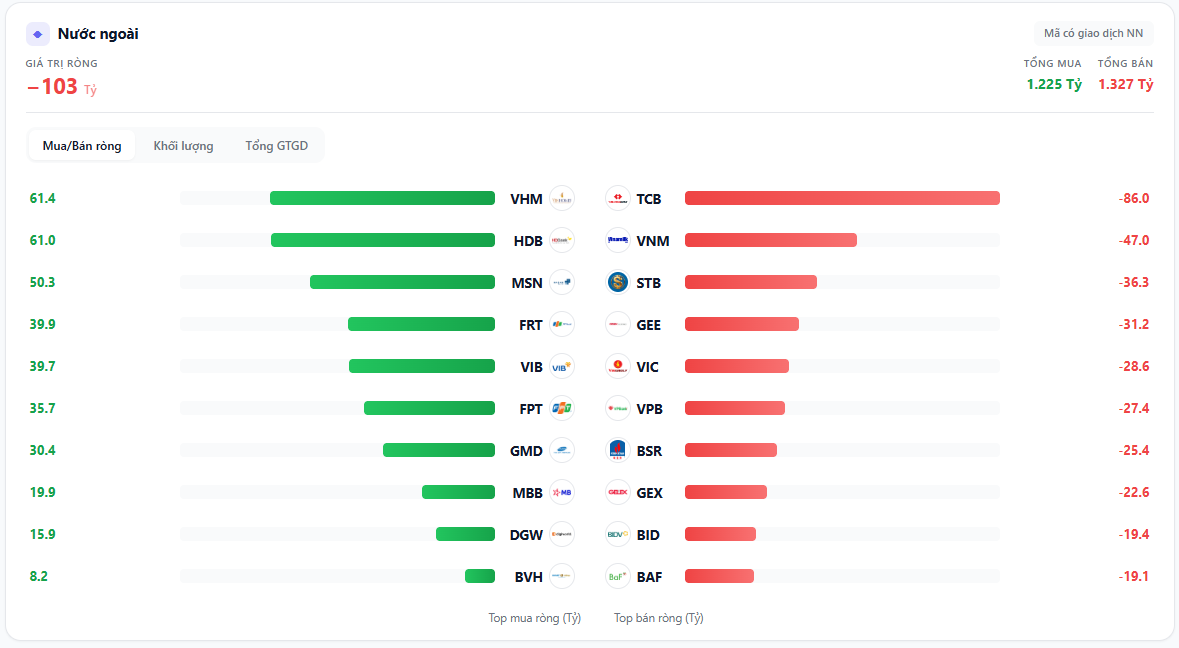Select the Mua/Bán ròng tab

pyautogui.click(x=82, y=146)
